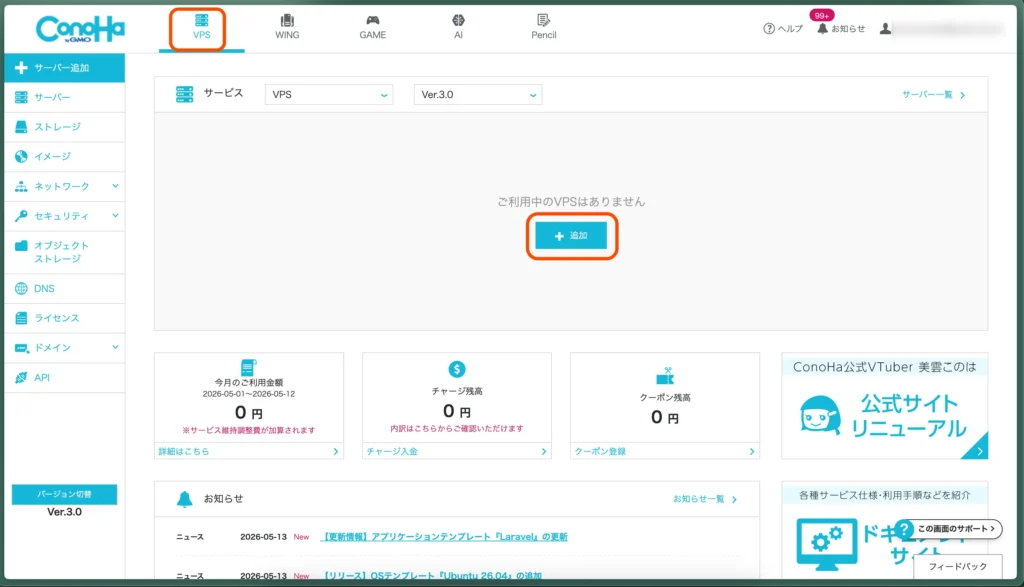Open the Ver.3.0 version dropdown
The image size is (1024, 587).
(477, 95)
